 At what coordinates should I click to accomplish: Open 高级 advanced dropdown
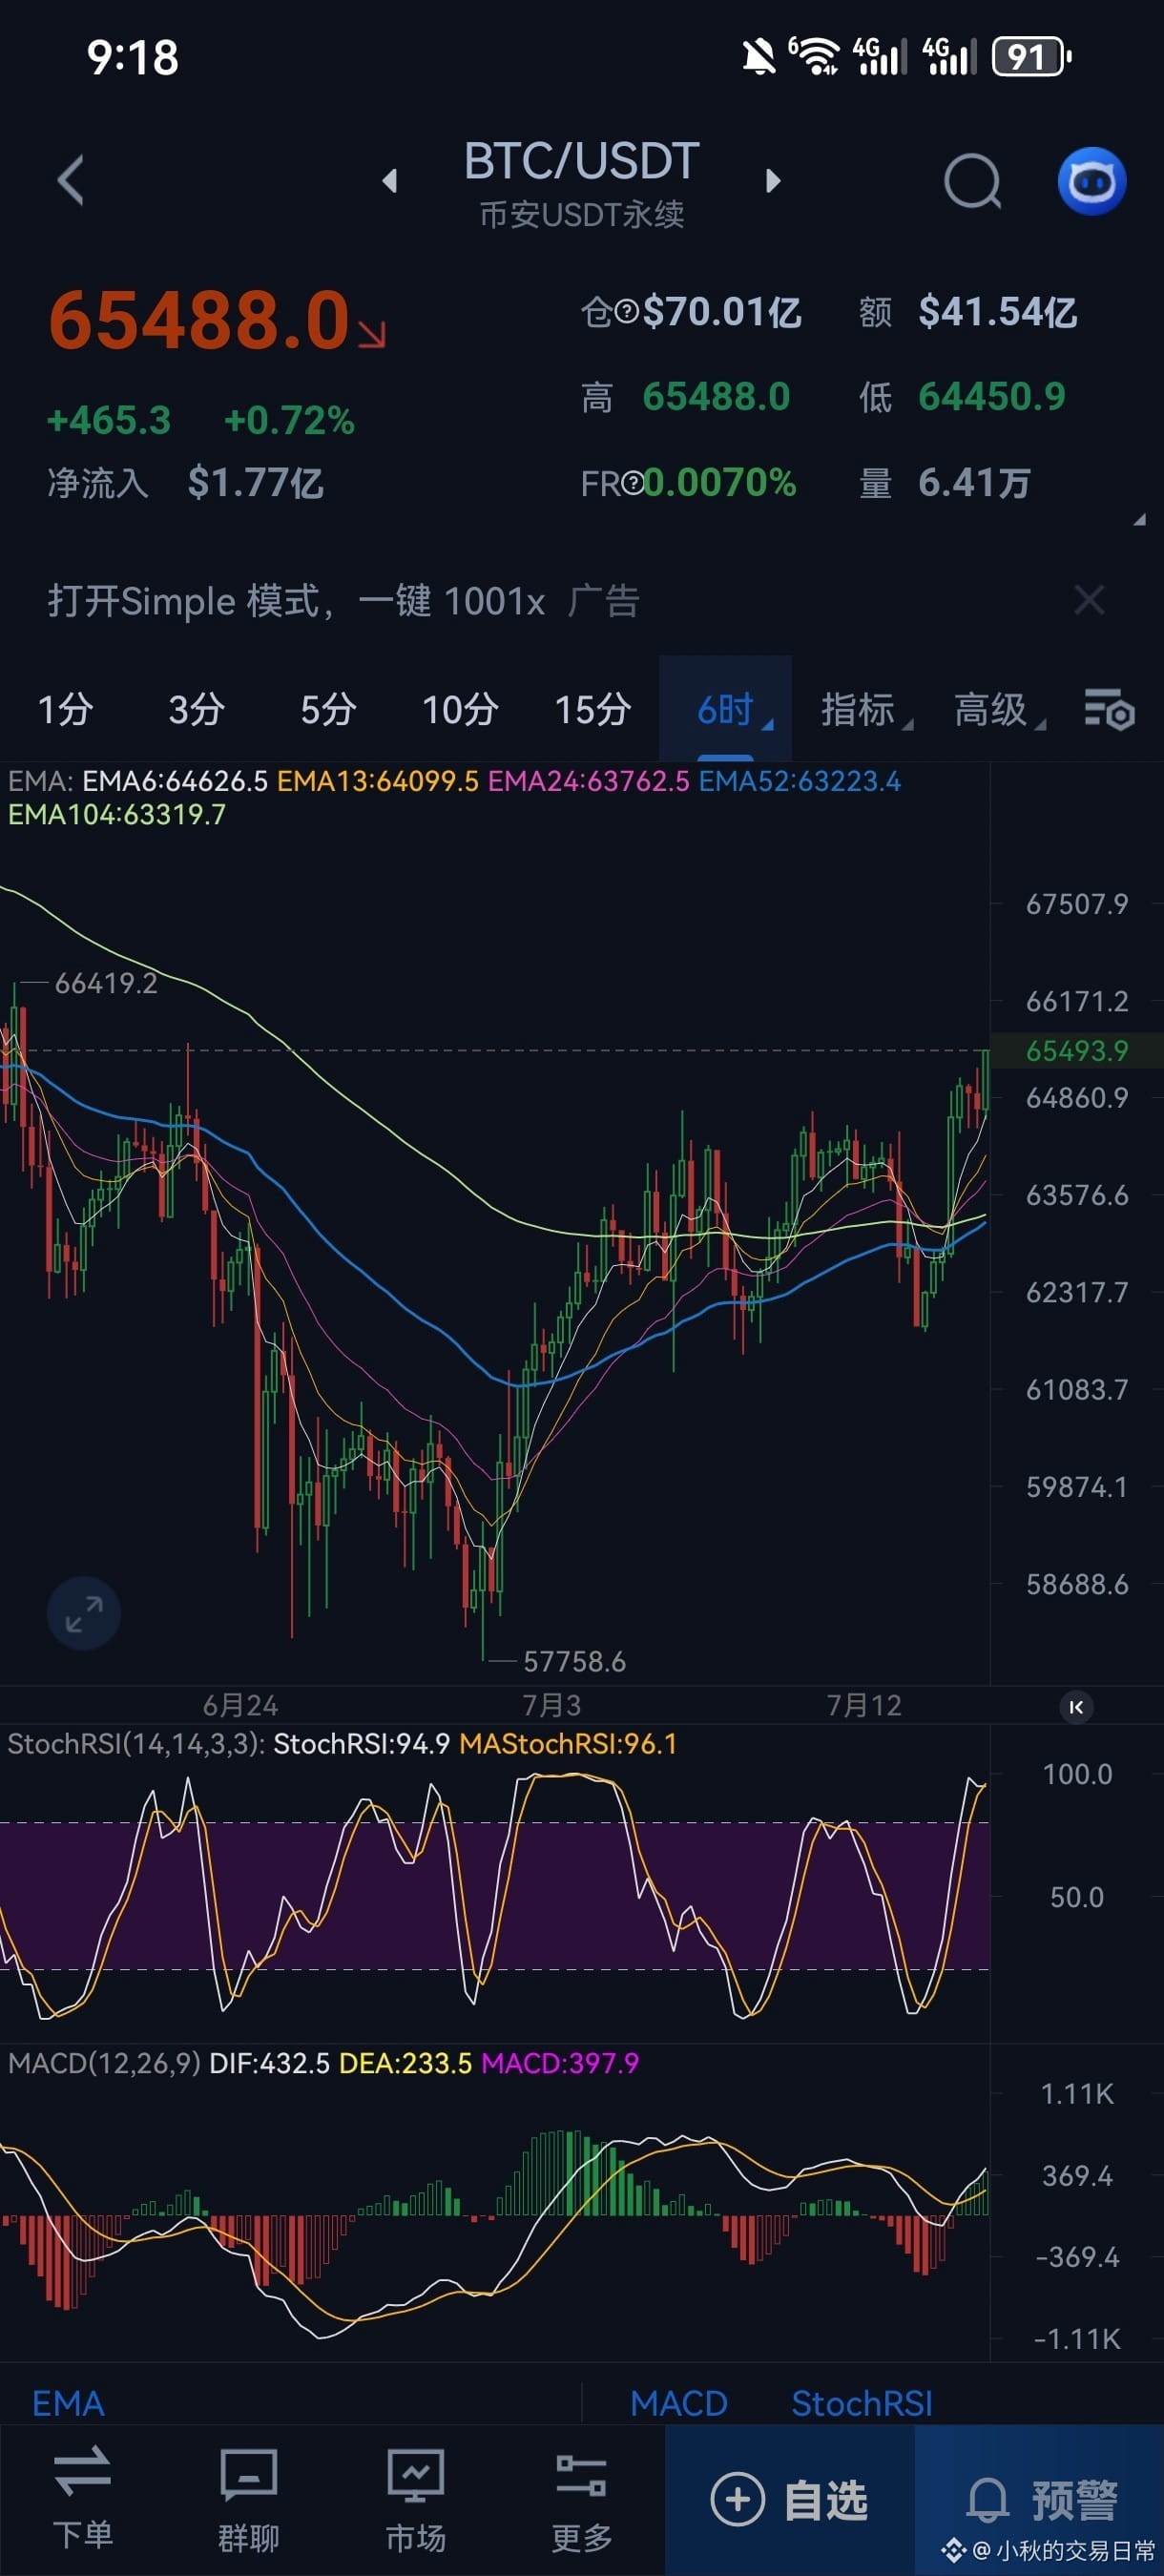tap(998, 710)
